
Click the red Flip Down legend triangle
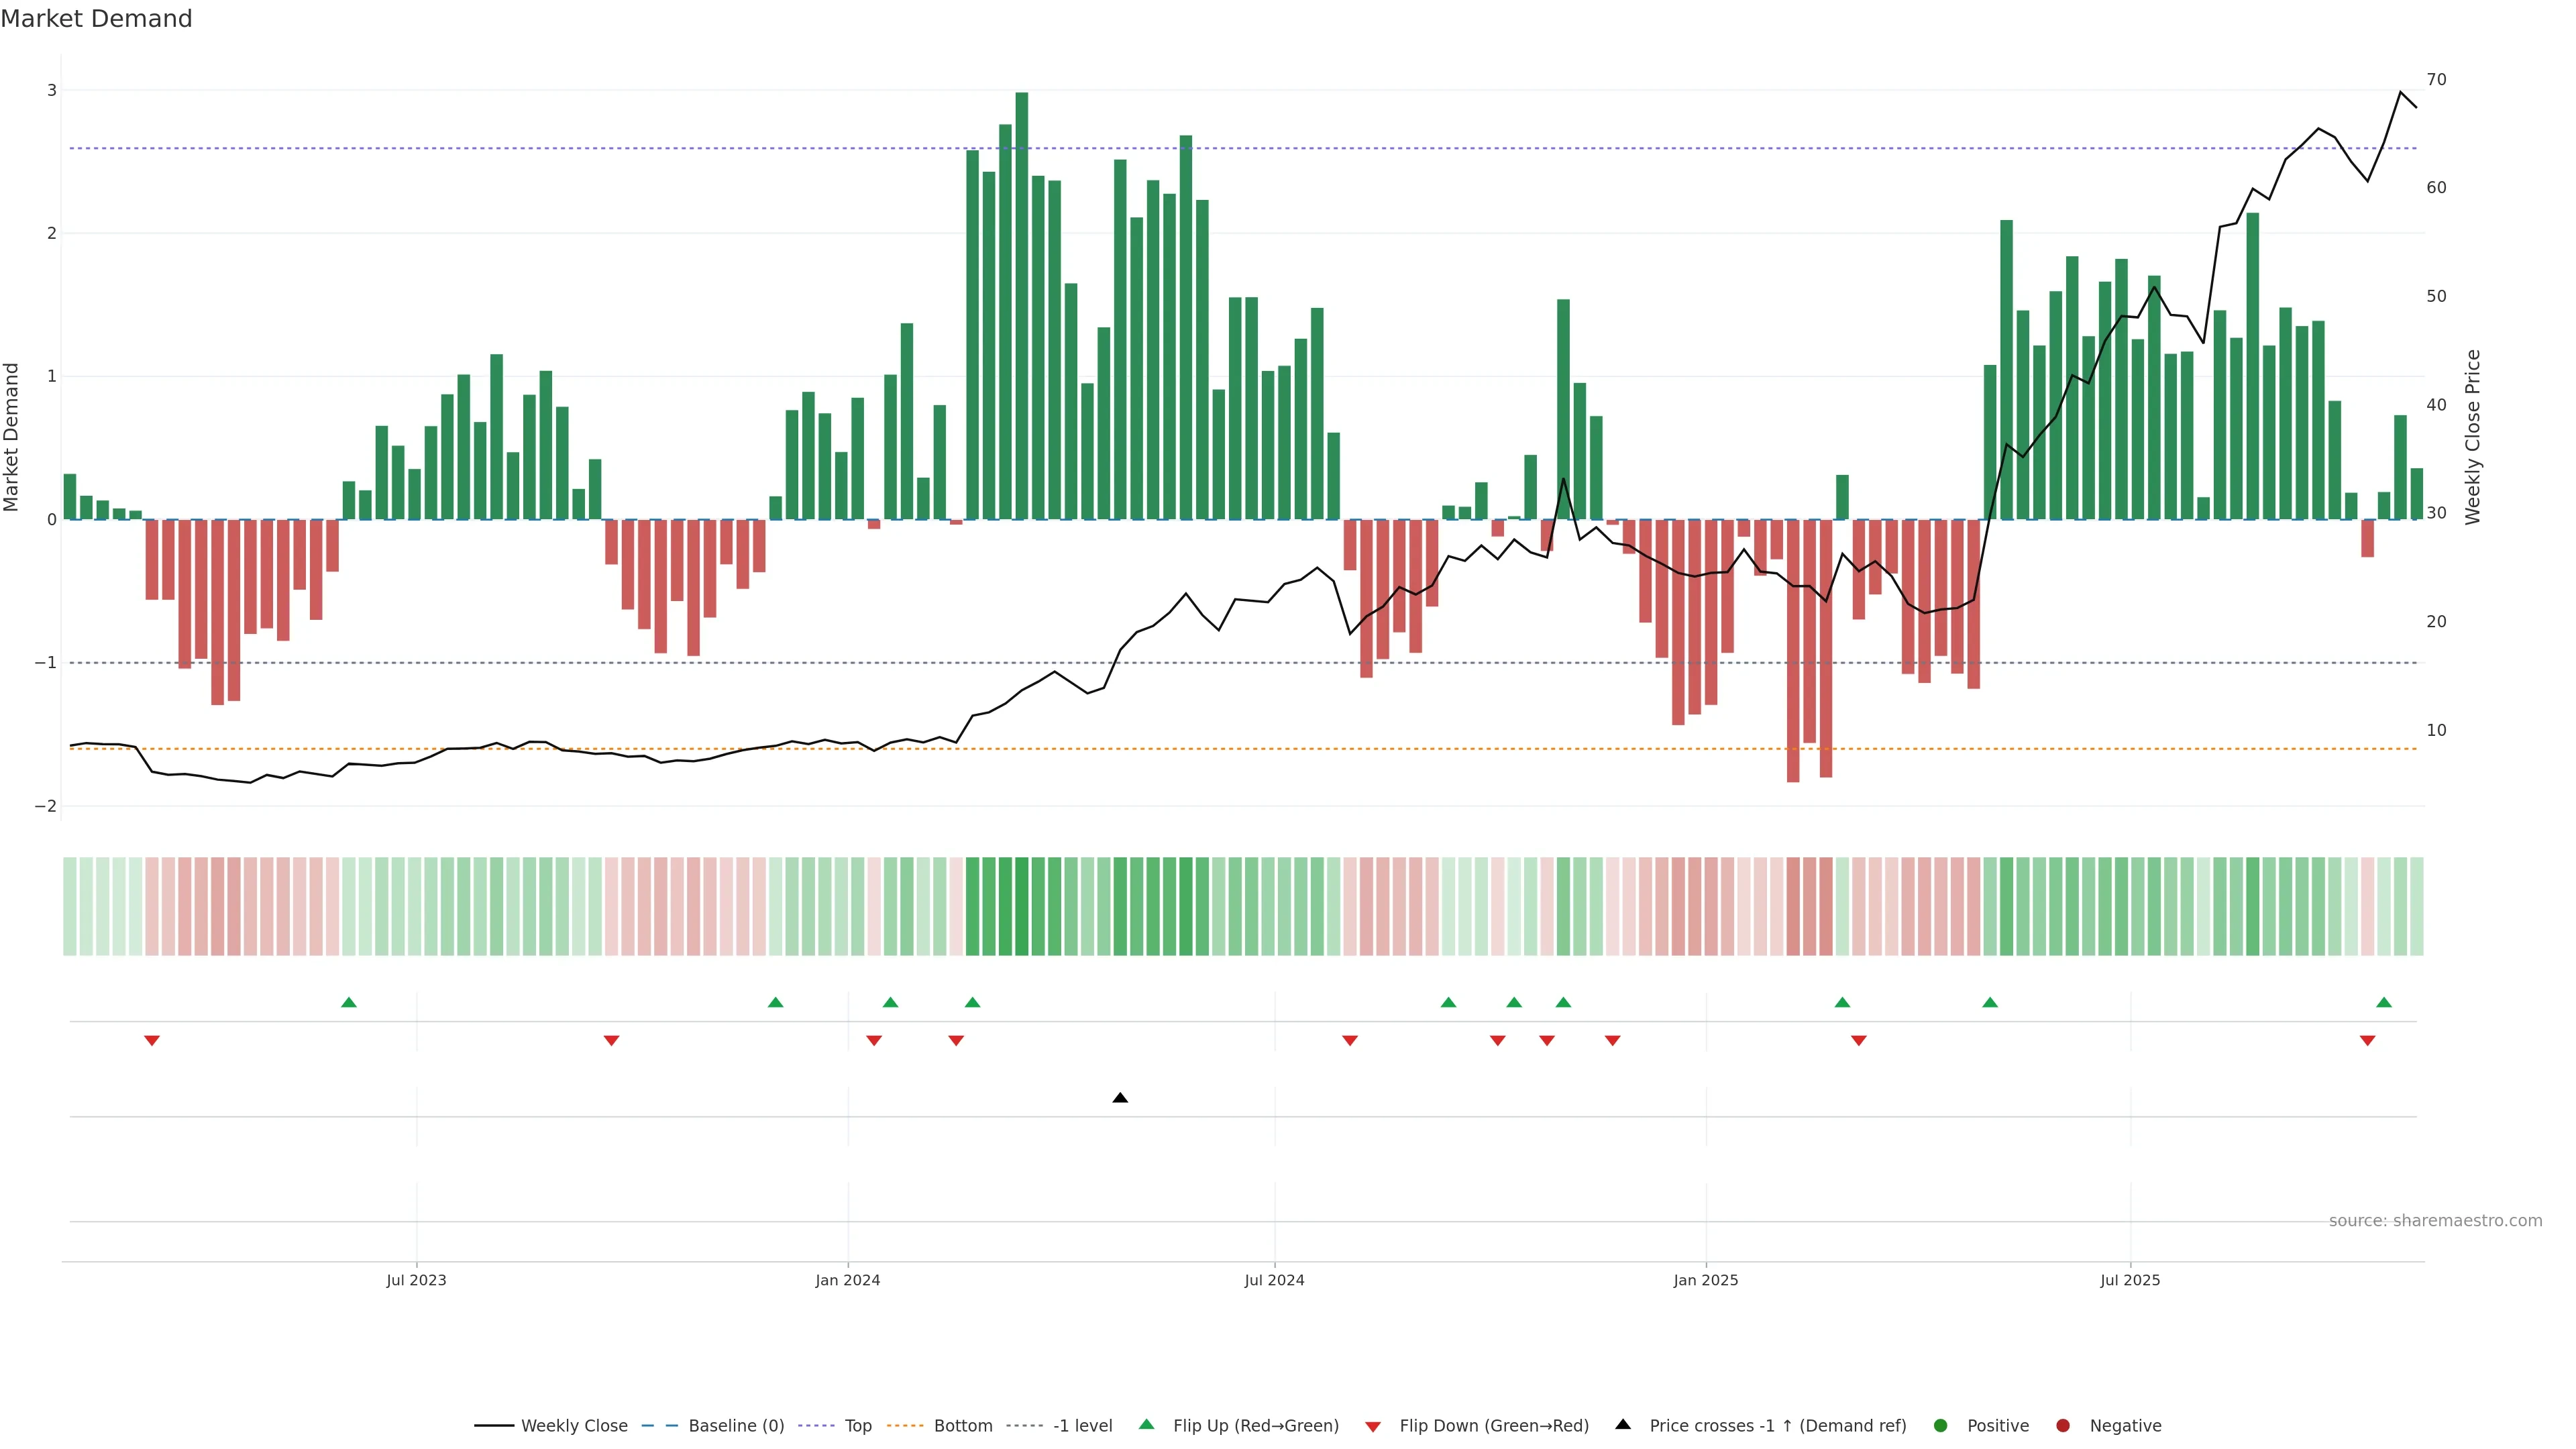[1373, 1426]
